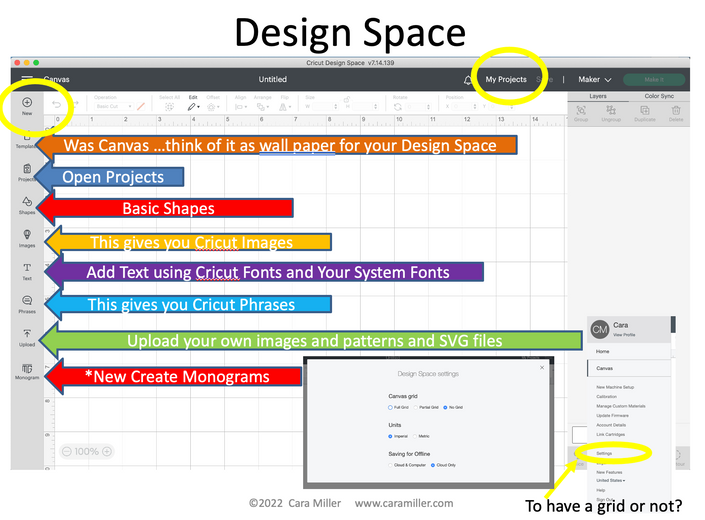Click the green Make It button
Viewport: 705px width, 520px height.
[654, 80]
